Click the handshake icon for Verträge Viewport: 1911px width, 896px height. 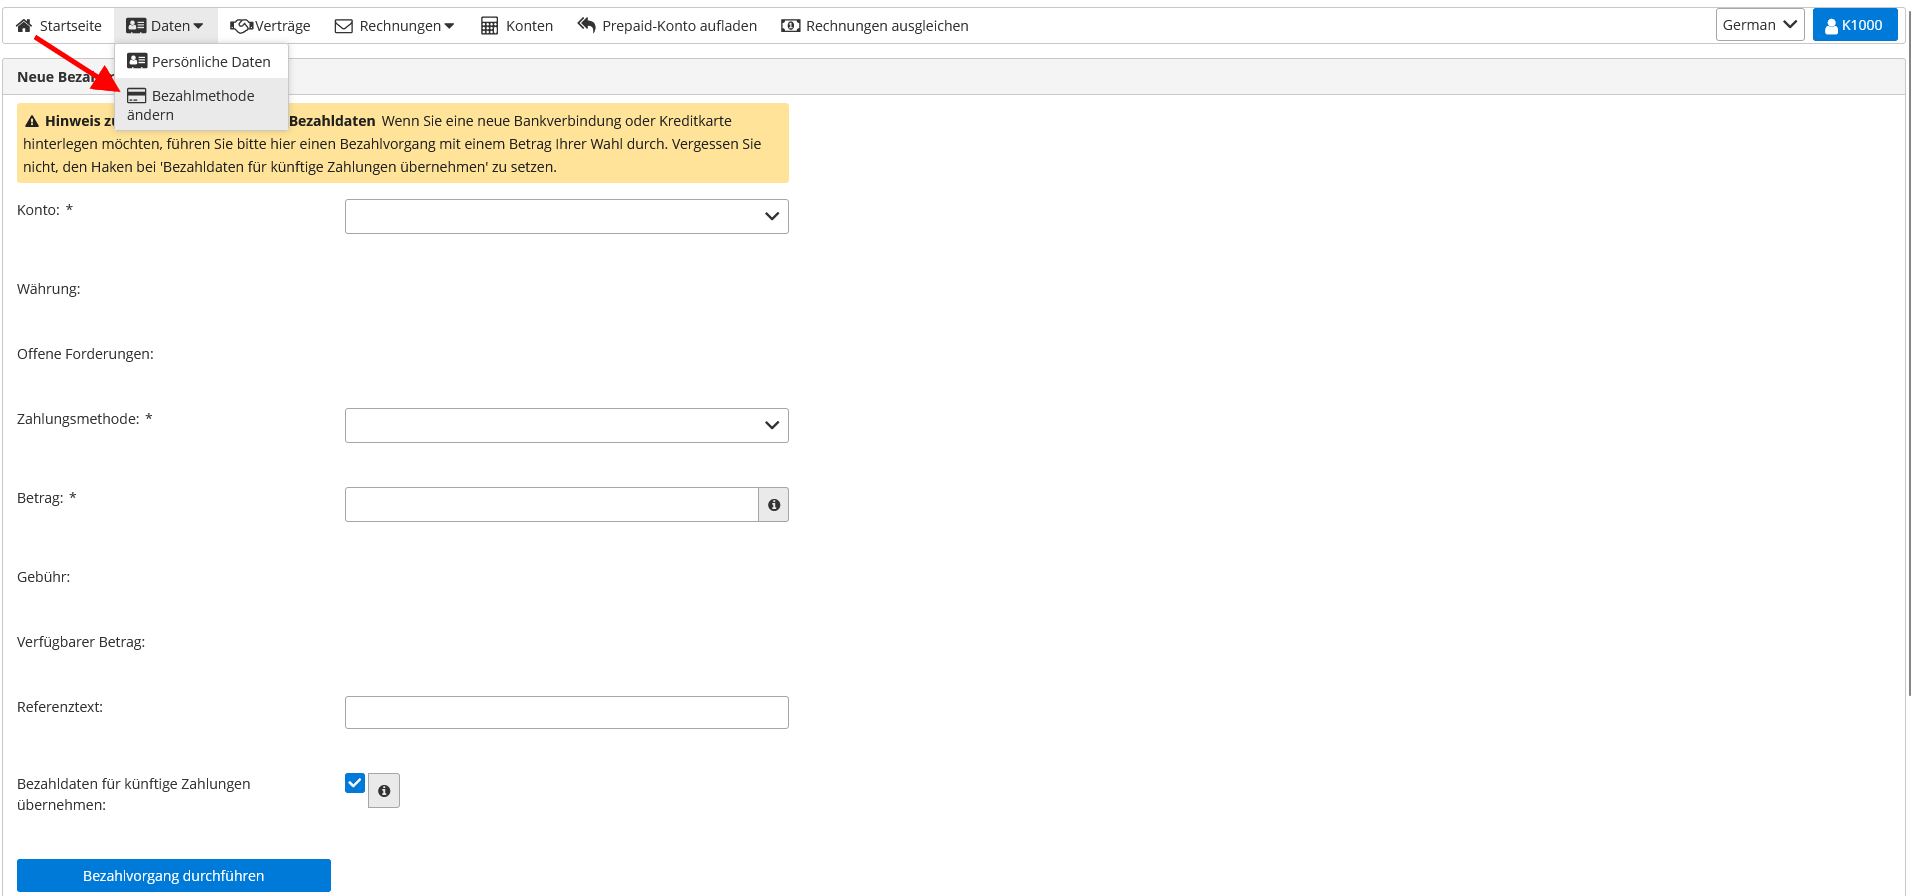241,26
